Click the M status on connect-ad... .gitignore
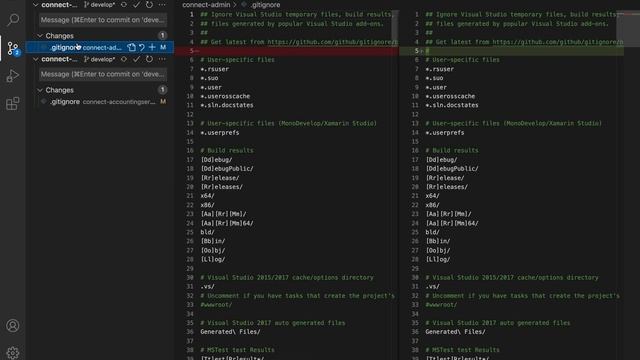 163,47
